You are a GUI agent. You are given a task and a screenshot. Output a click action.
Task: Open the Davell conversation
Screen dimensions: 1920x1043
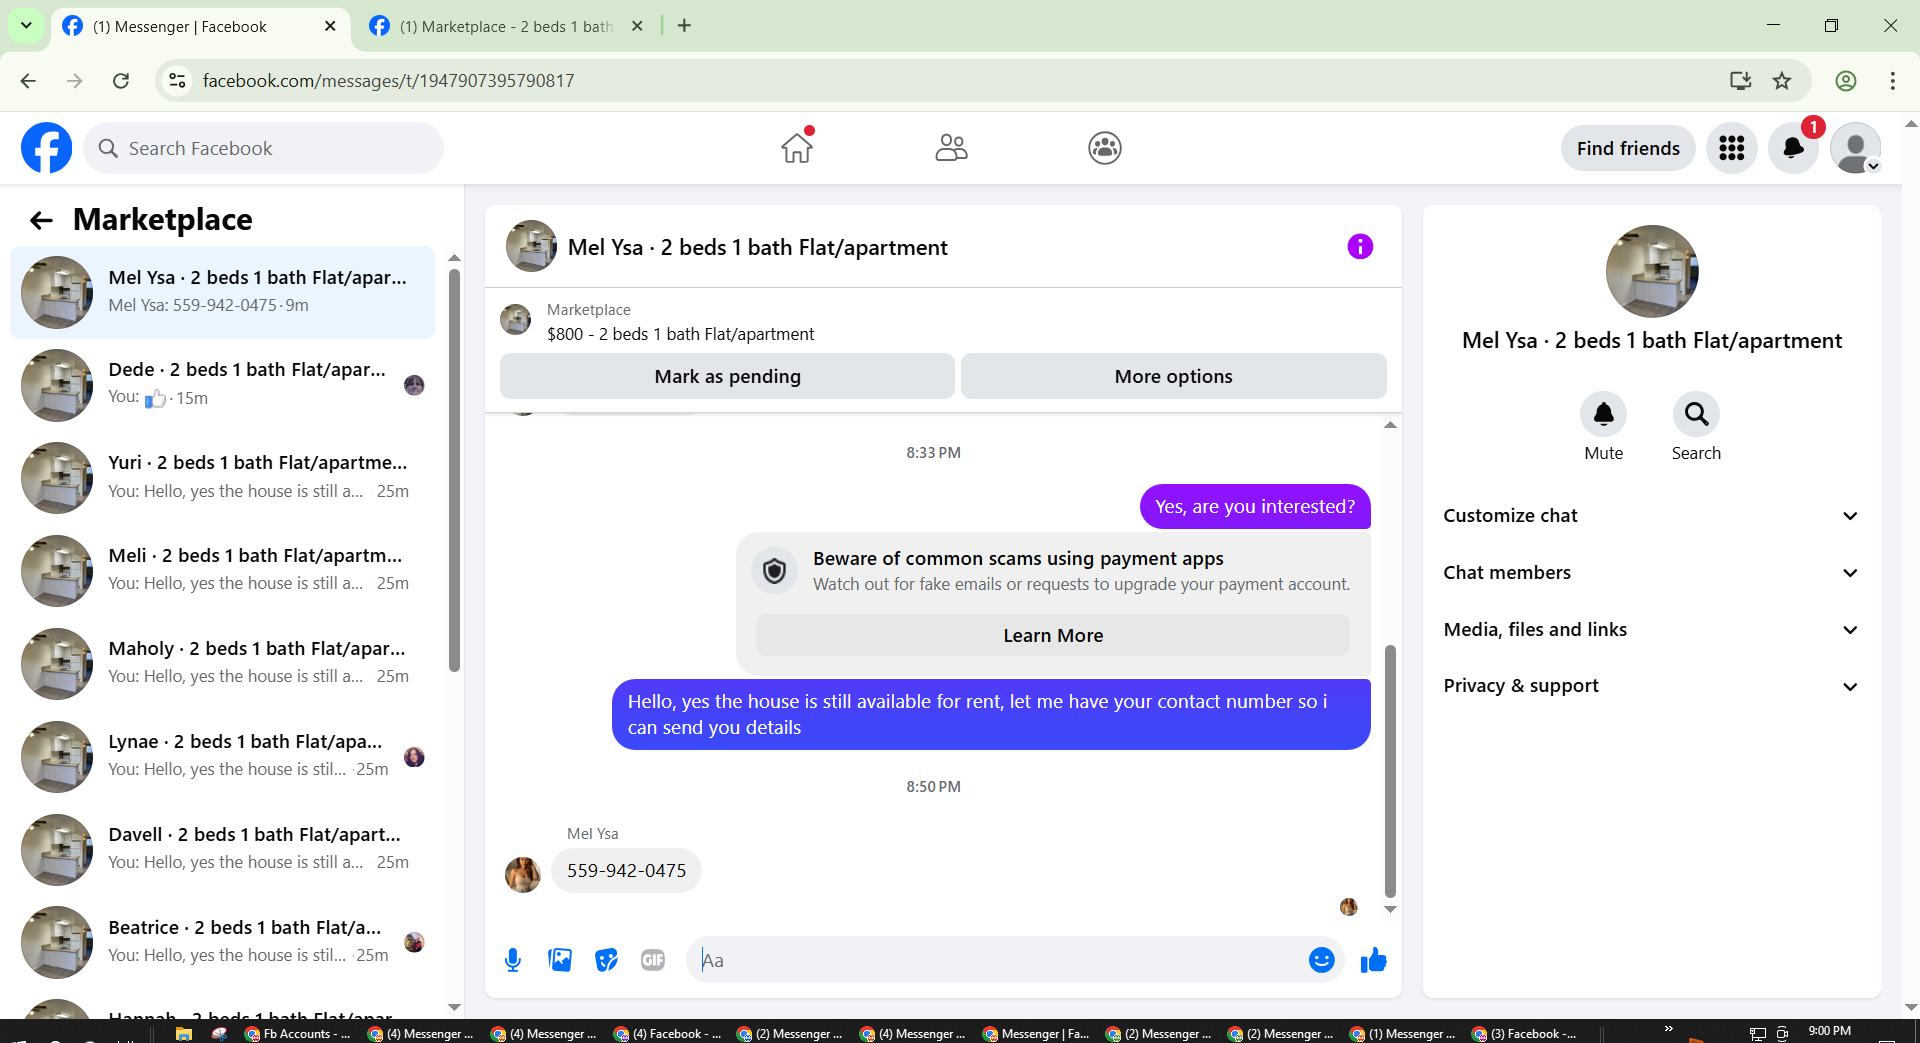(x=222, y=850)
